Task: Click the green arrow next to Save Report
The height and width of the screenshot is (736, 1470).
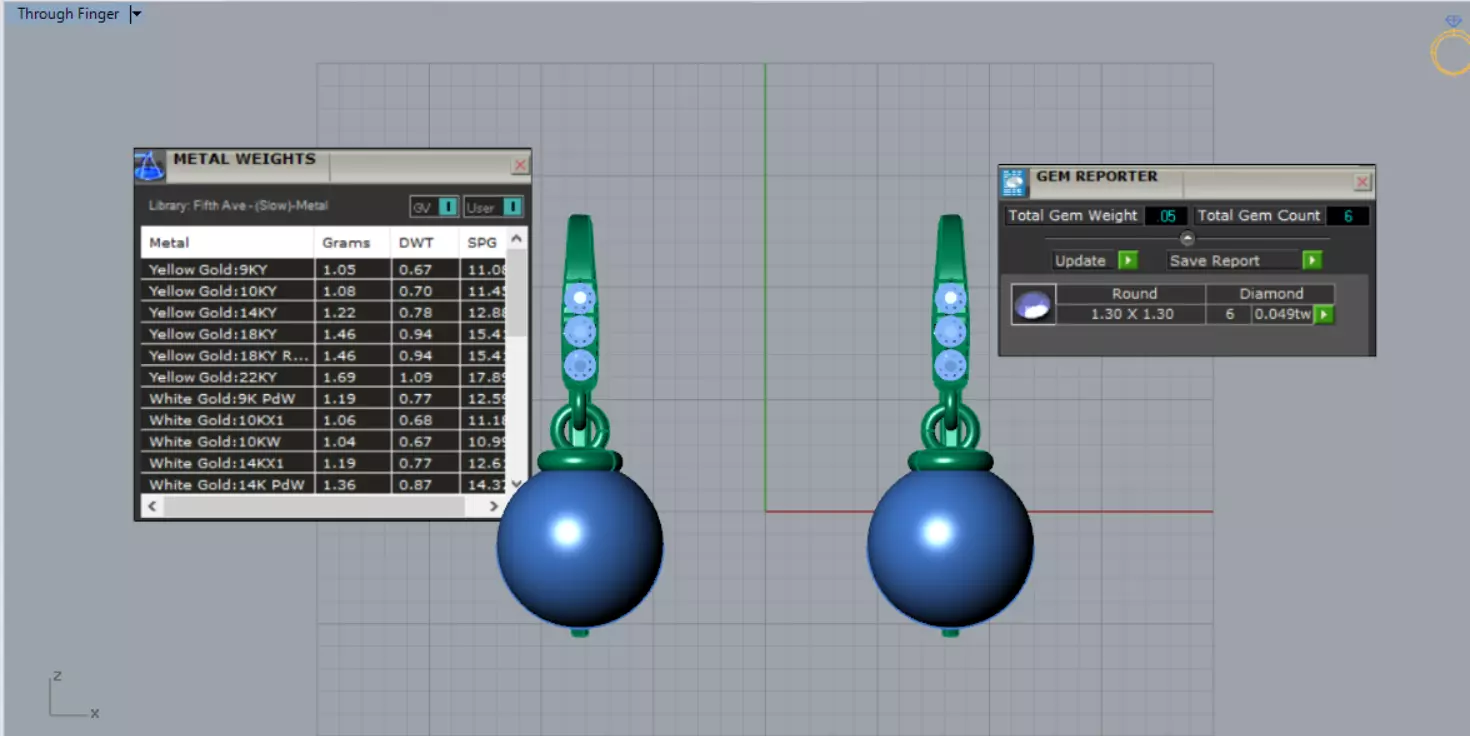Action: pos(1312,260)
